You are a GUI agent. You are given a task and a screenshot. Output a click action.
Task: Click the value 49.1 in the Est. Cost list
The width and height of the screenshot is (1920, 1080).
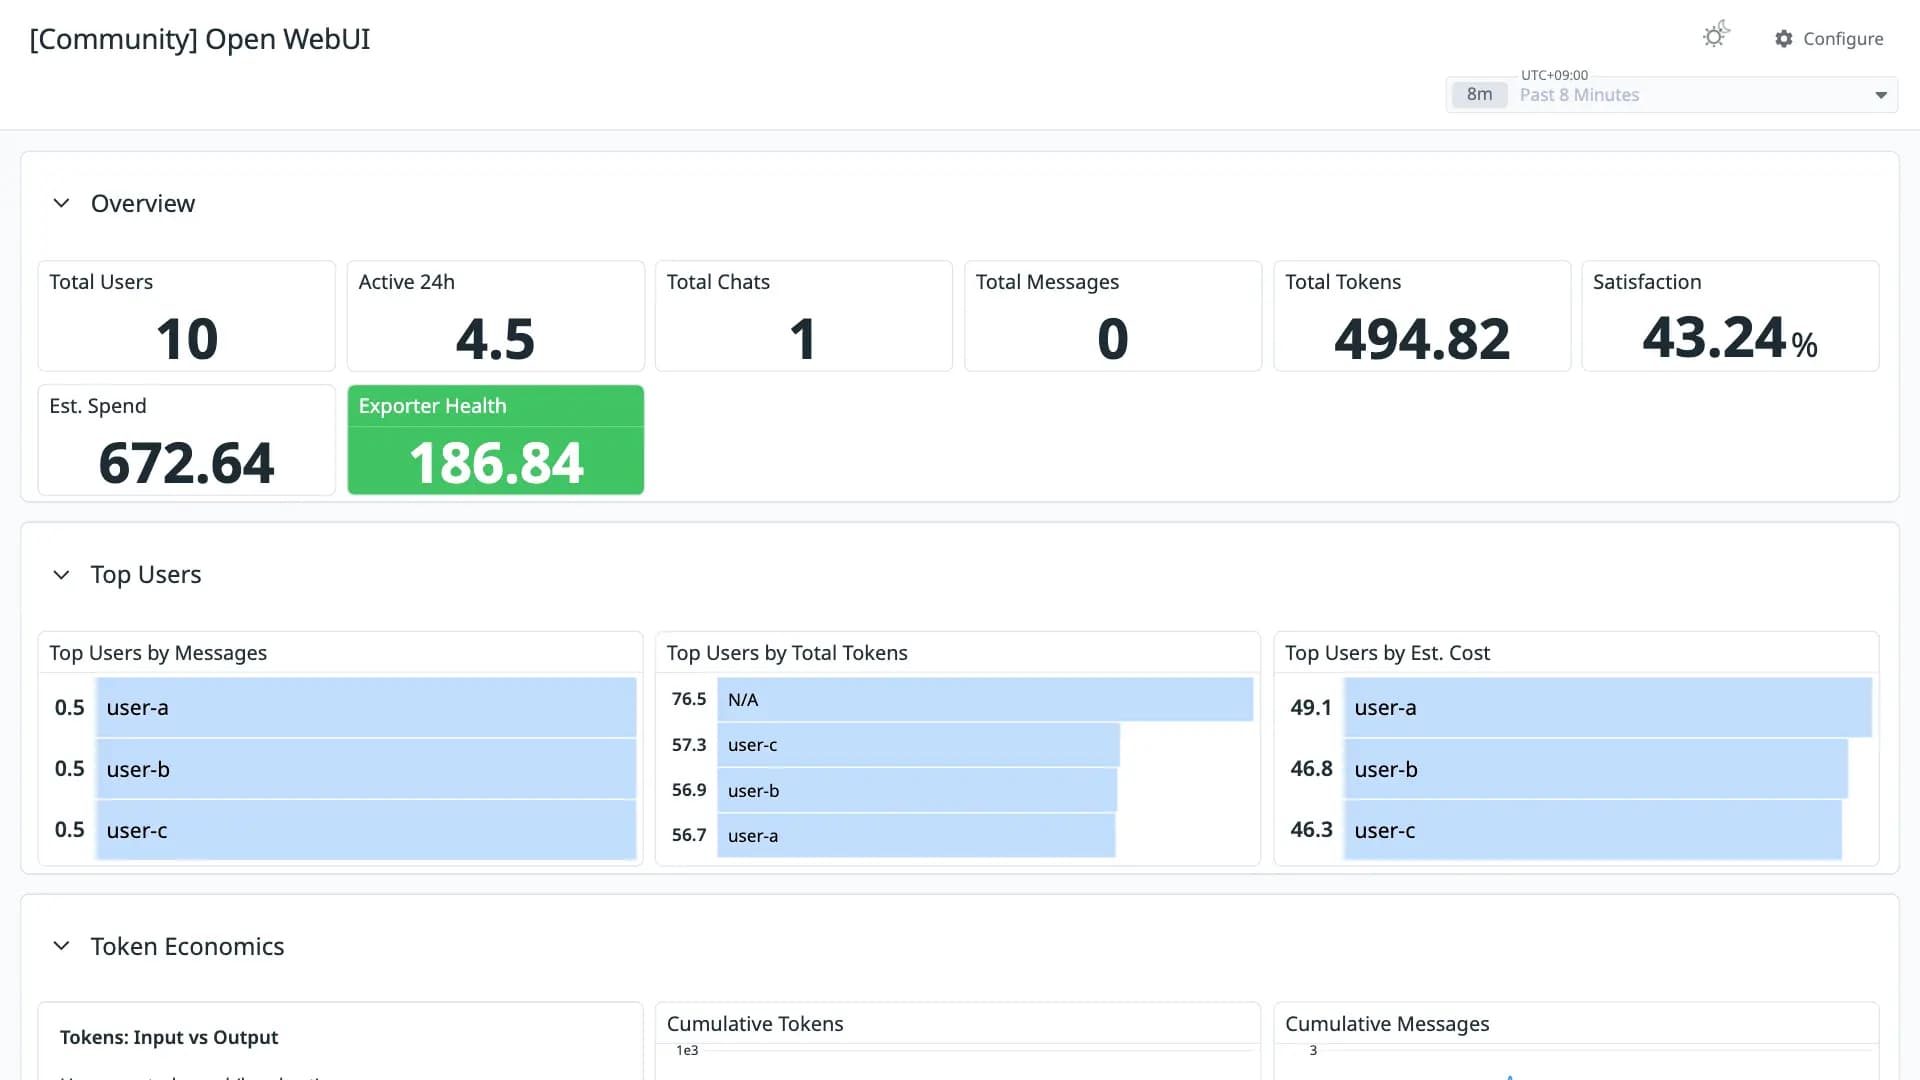[1311, 707]
